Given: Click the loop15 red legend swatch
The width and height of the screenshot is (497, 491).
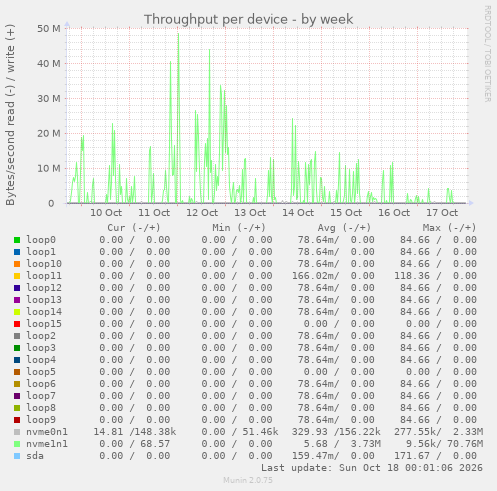Looking at the screenshot, I should [x=17, y=324].
